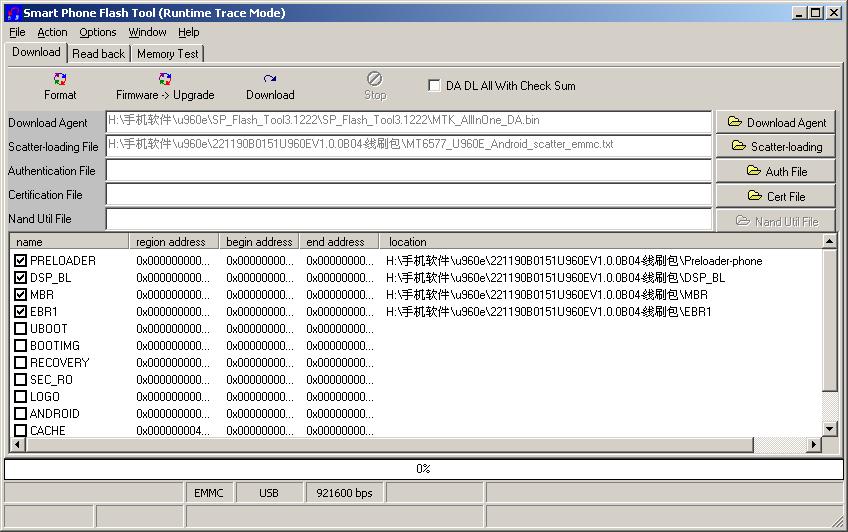This screenshot has width=848, height=532.
Task: Open the app icon in title bar
Action: point(13,13)
